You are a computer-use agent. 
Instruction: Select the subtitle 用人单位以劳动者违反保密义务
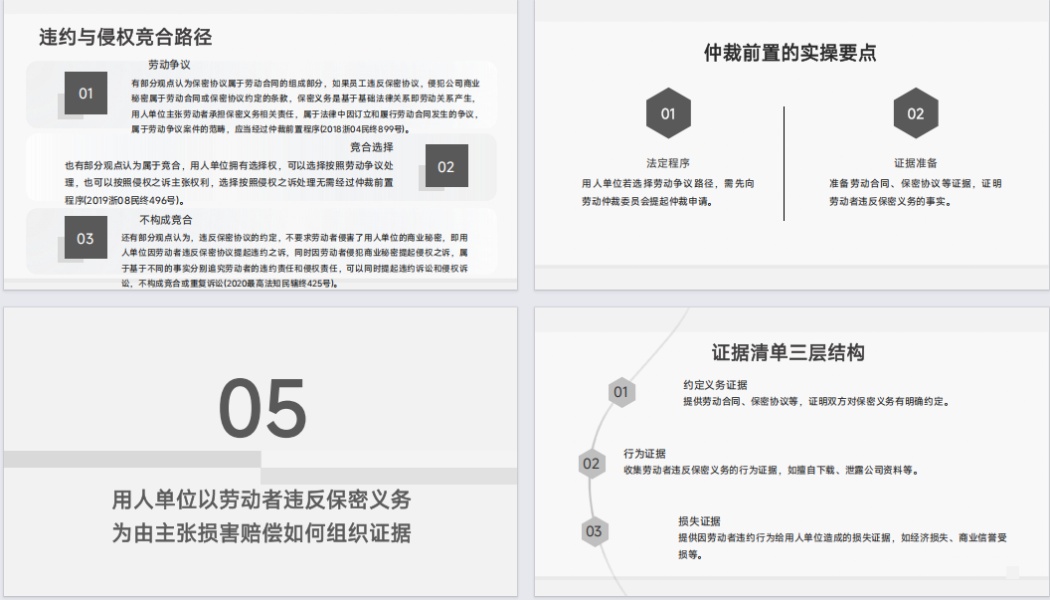tap(261, 500)
